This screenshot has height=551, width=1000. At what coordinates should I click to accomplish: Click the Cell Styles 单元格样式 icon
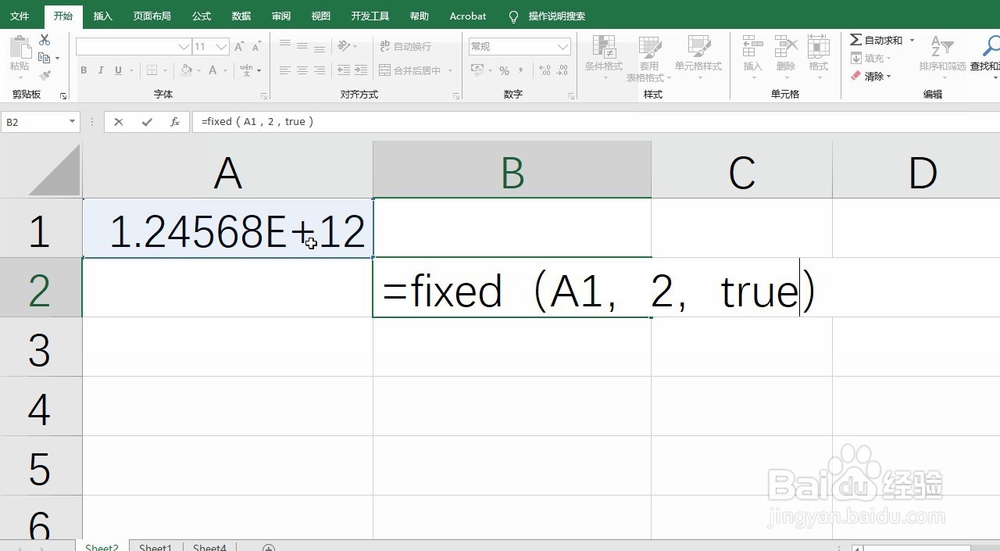pos(699,47)
